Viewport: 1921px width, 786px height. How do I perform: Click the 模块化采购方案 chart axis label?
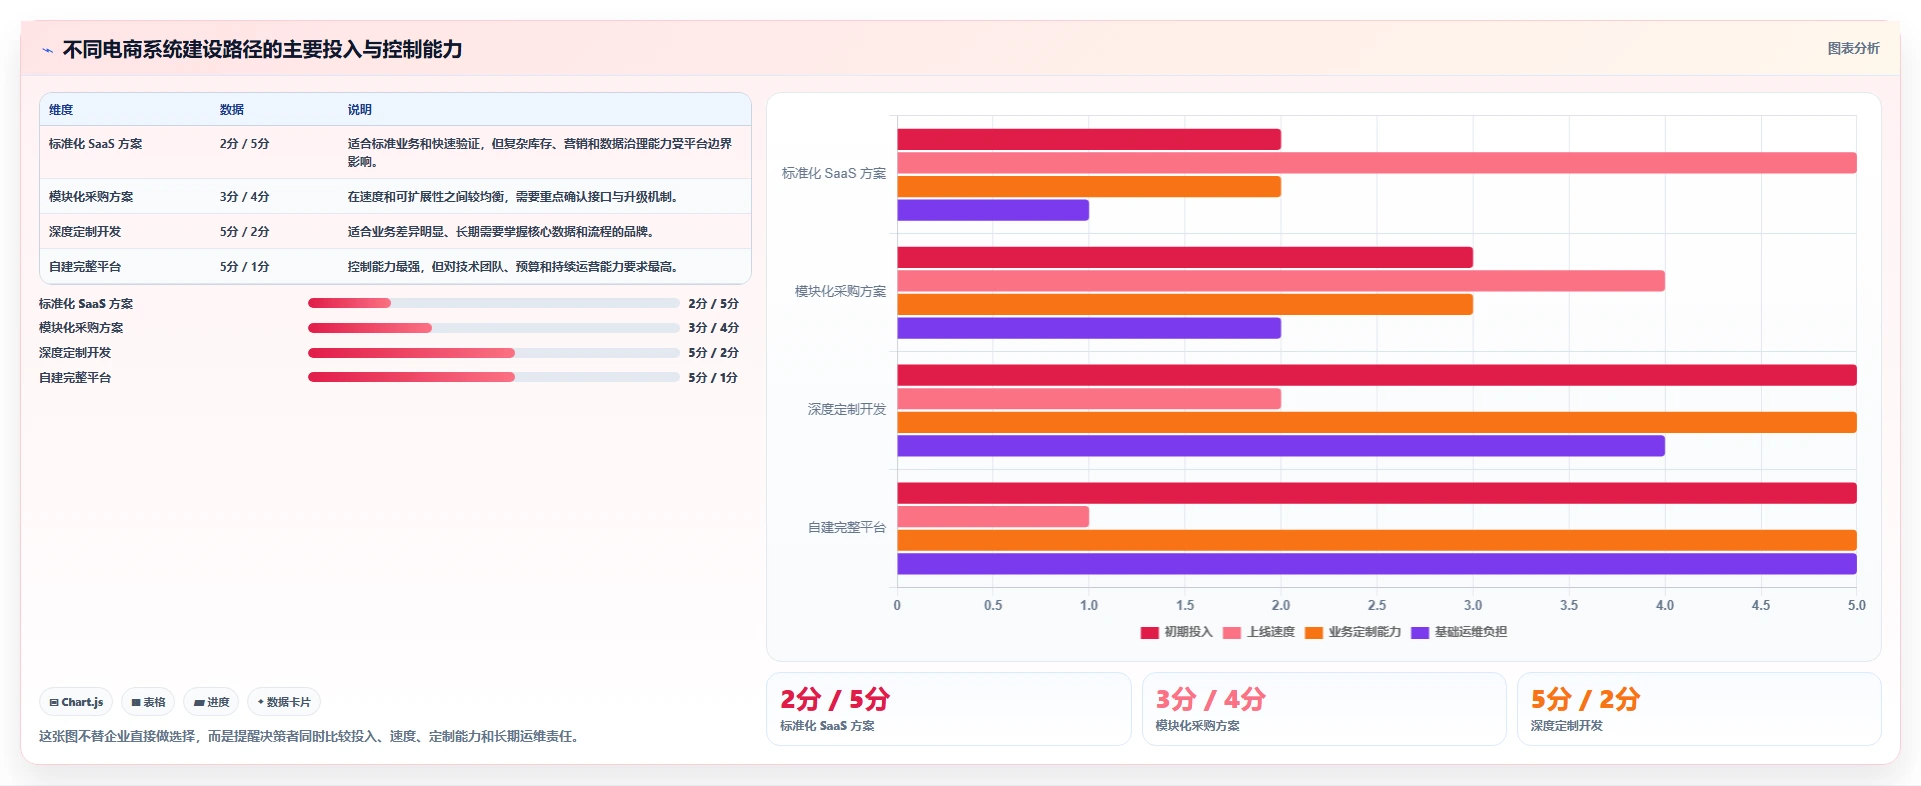tap(840, 291)
